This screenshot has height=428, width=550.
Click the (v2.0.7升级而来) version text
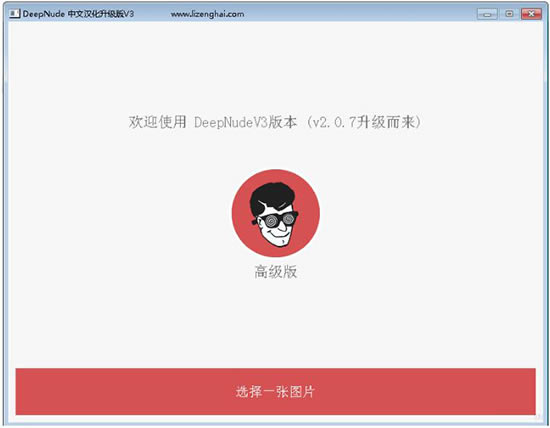[363, 122]
